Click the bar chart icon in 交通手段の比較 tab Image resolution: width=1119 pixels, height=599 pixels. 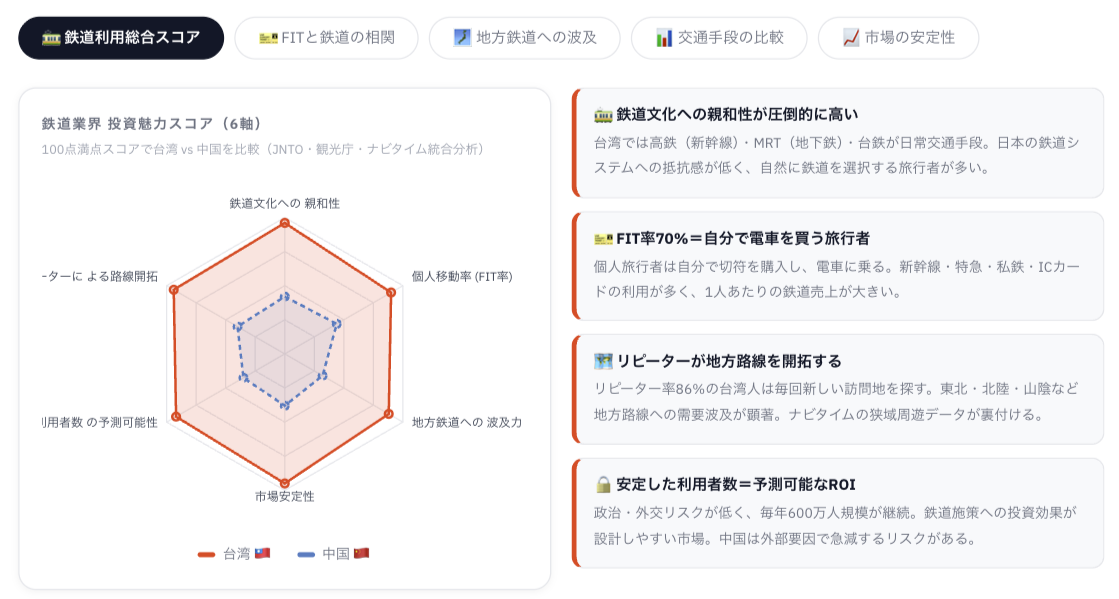pyautogui.click(x=664, y=38)
